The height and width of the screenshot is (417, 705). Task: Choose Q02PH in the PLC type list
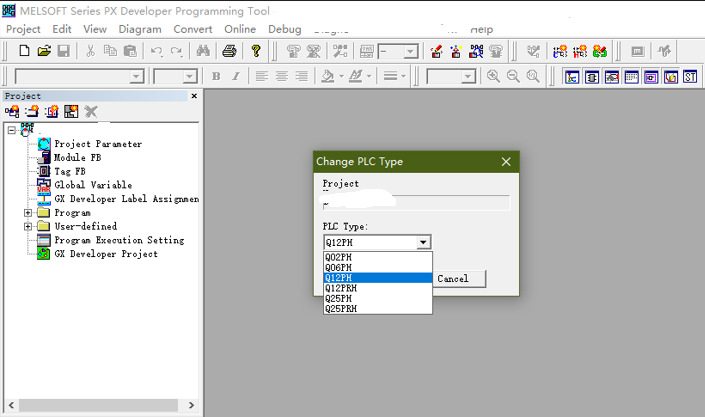(x=340, y=257)
